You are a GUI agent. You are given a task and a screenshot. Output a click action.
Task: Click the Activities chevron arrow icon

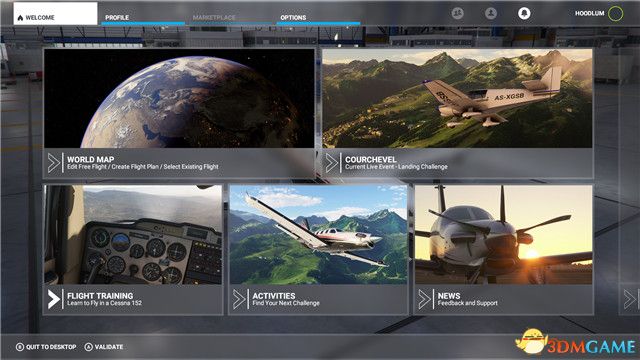(239, 299)
